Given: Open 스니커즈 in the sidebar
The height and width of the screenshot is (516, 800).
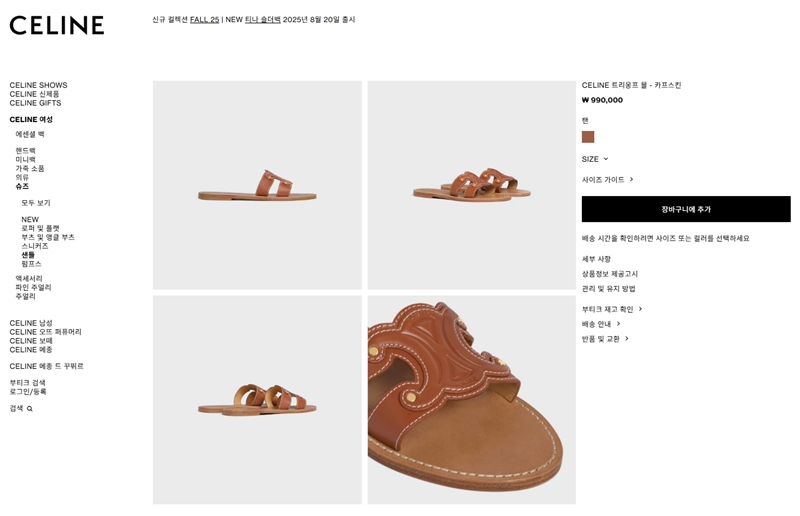Looking at the screenshot, I should click(34, 246).
